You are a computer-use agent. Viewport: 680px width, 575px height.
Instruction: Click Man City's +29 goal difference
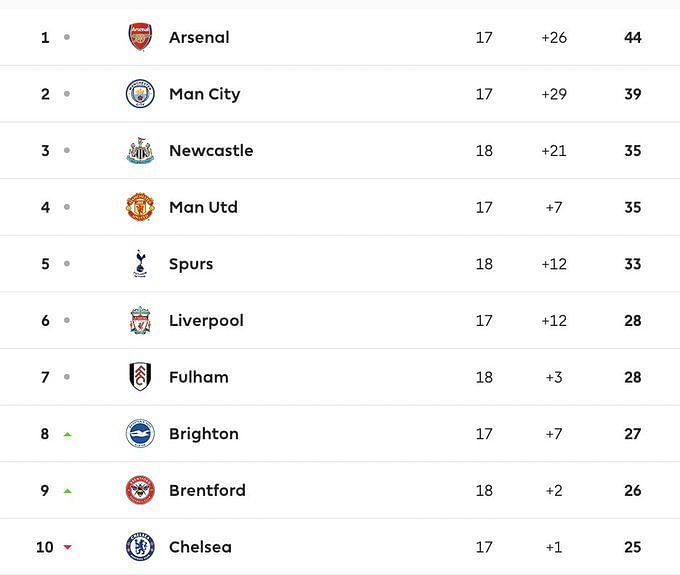coord(554,94)
